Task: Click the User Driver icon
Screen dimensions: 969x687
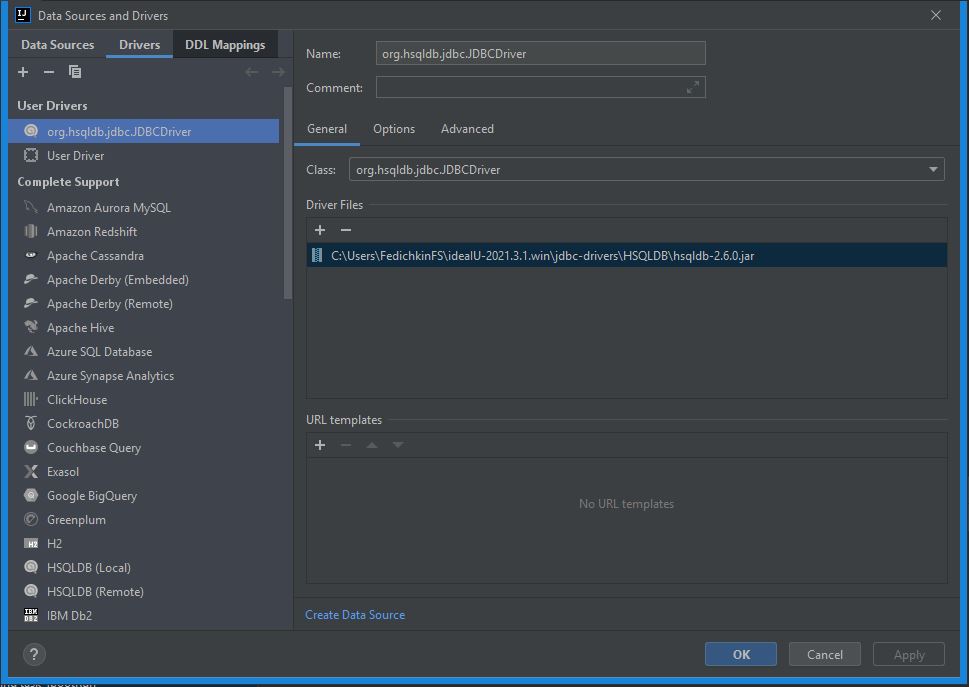Action: point(31,155)
